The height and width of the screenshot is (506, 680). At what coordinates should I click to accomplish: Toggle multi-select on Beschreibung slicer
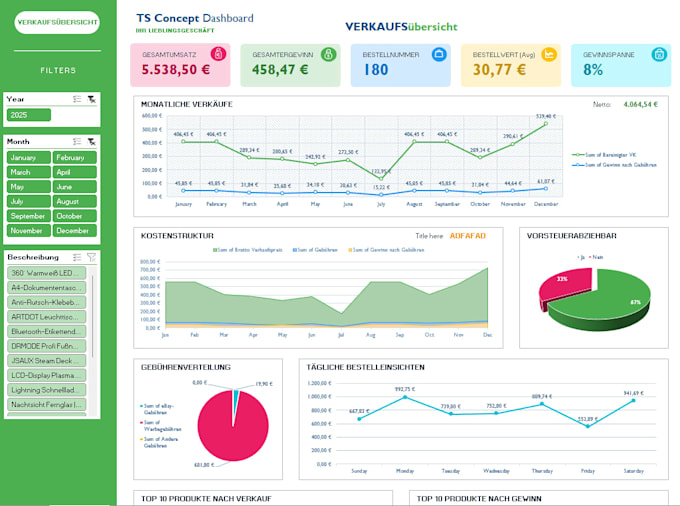(x=77, y=257)
